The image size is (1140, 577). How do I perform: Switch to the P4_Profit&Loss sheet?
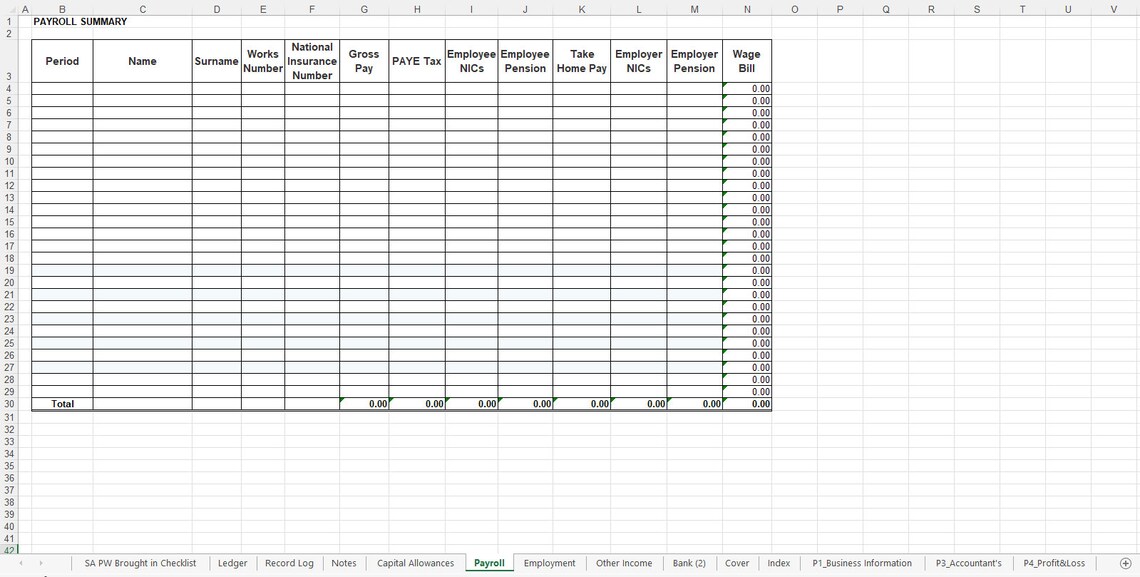click(x=1055, y=563)
